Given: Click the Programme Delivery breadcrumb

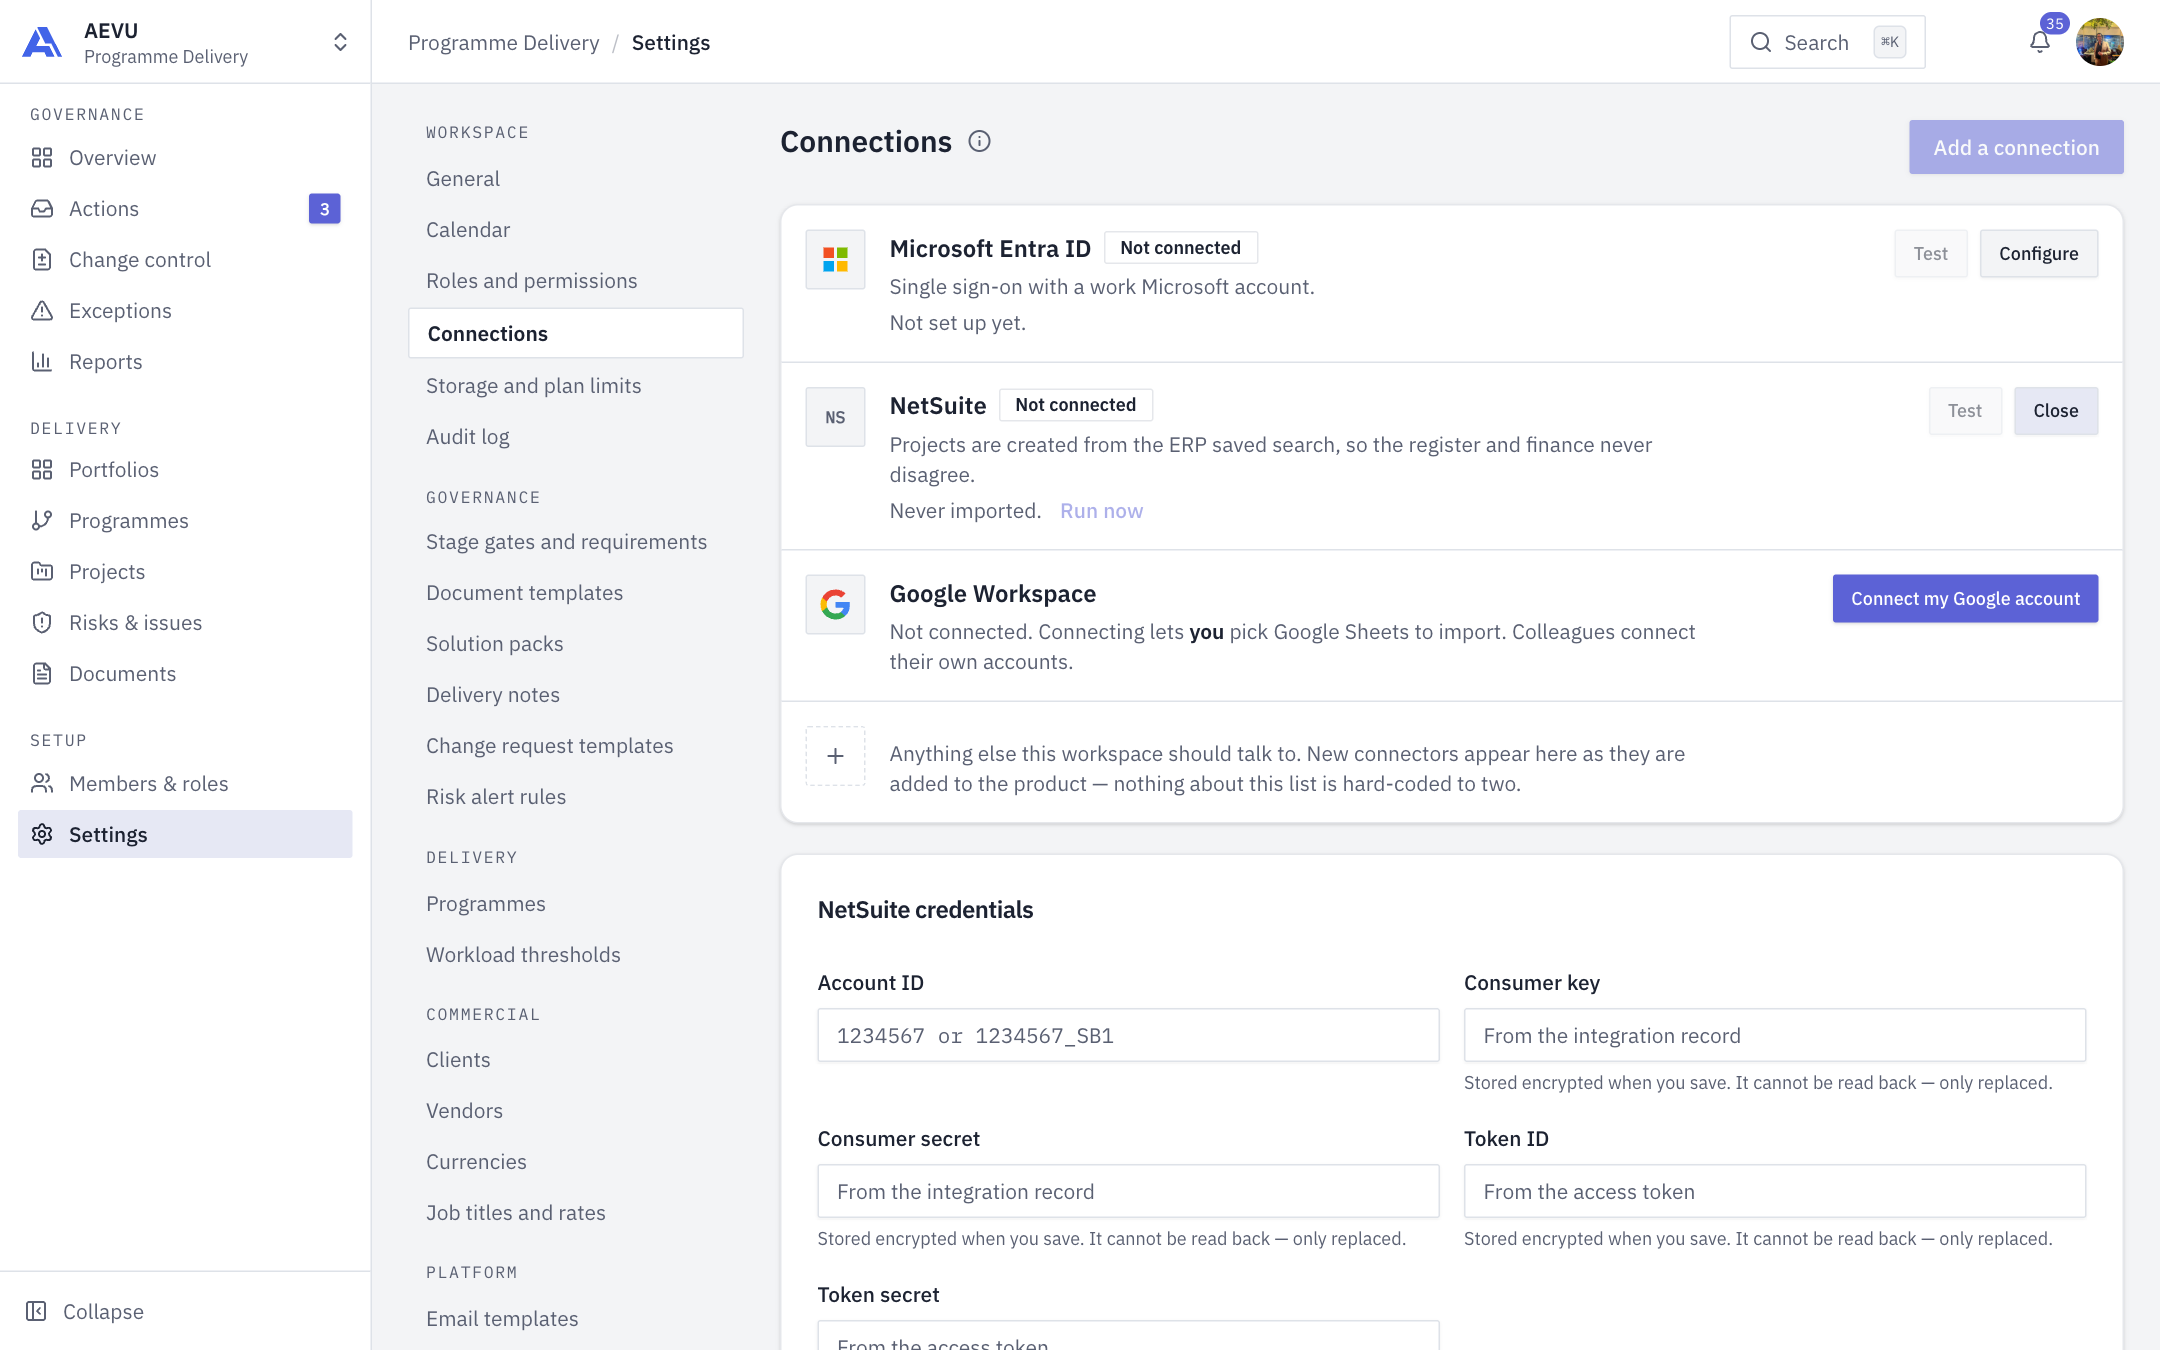Looking at the screenshot, I should coord(503,43).
